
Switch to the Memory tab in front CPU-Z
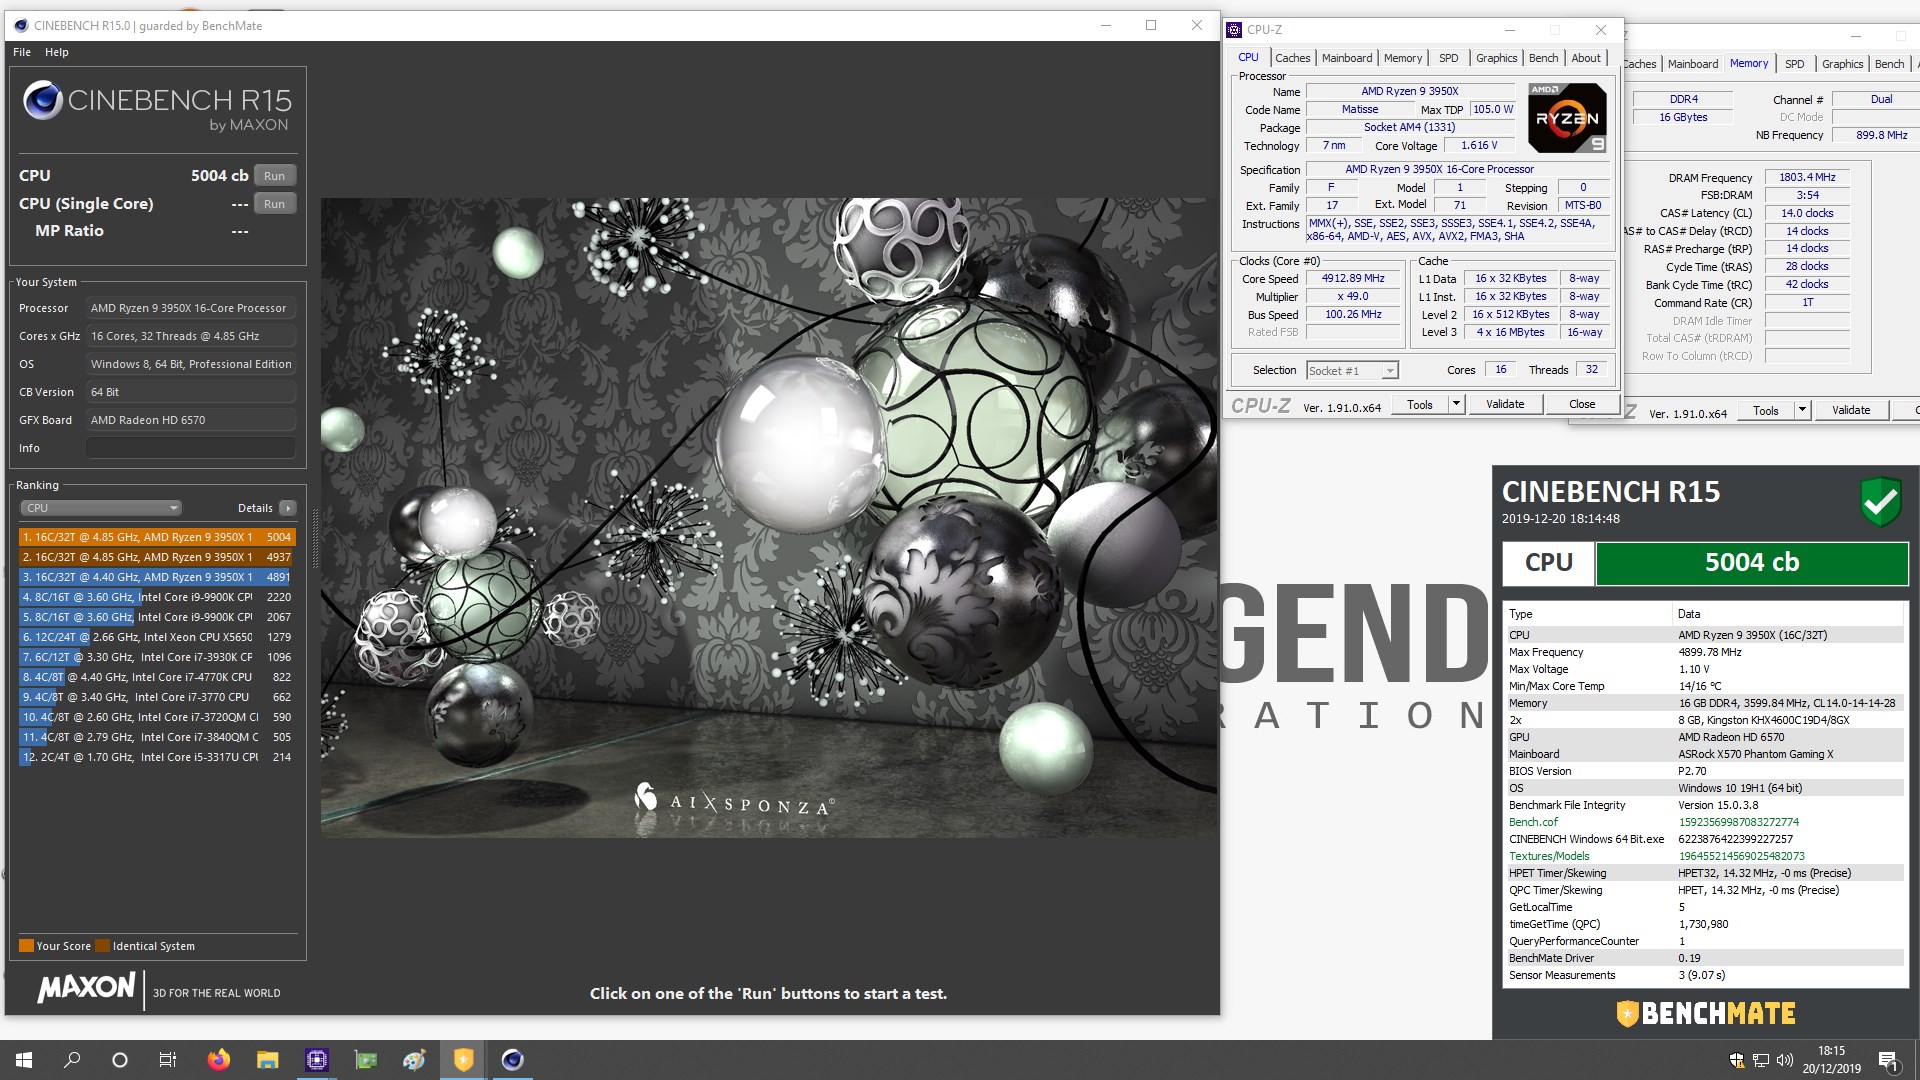(x=1403, y=58)
